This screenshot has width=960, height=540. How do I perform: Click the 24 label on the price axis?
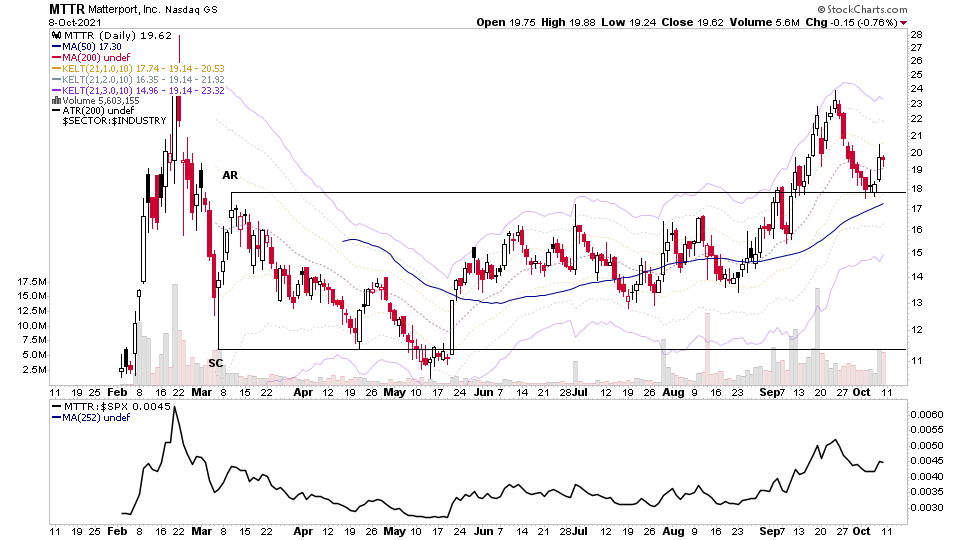click(x=917, y=89)
